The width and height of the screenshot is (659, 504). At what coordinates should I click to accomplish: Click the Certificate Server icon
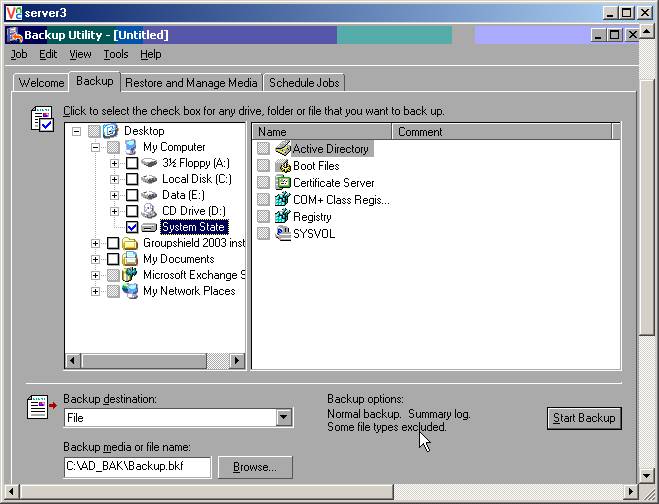[283, 183]
